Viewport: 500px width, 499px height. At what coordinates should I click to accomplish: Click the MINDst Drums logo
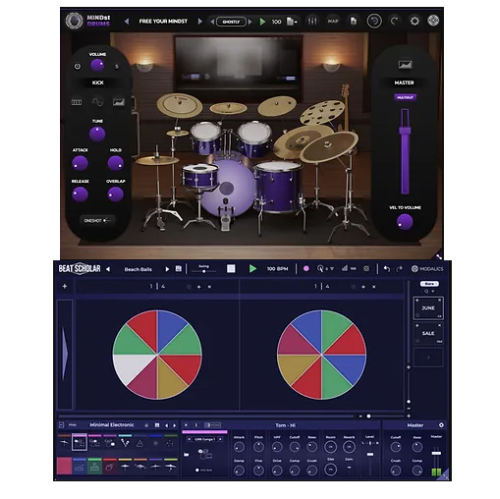tap(88, 21)
